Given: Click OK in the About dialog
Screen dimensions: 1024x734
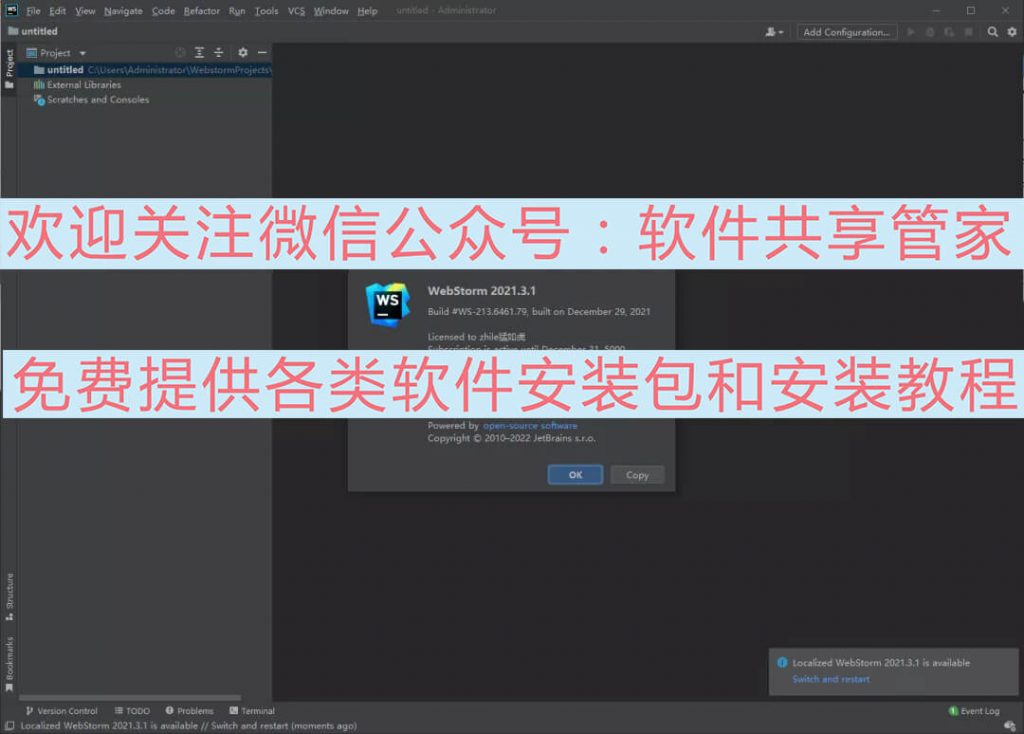Looking at the screenshot, I should click(x=575, y=475).
